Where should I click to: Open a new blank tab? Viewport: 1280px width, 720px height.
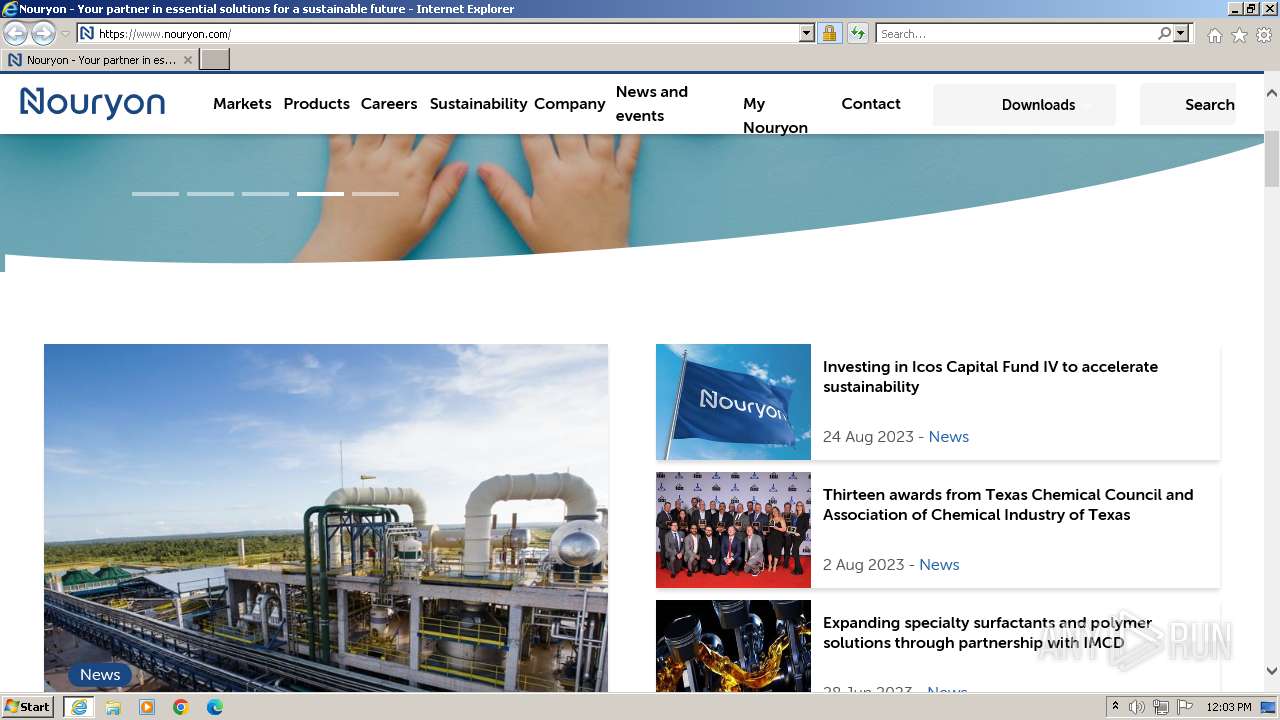(x=215, y=60)
